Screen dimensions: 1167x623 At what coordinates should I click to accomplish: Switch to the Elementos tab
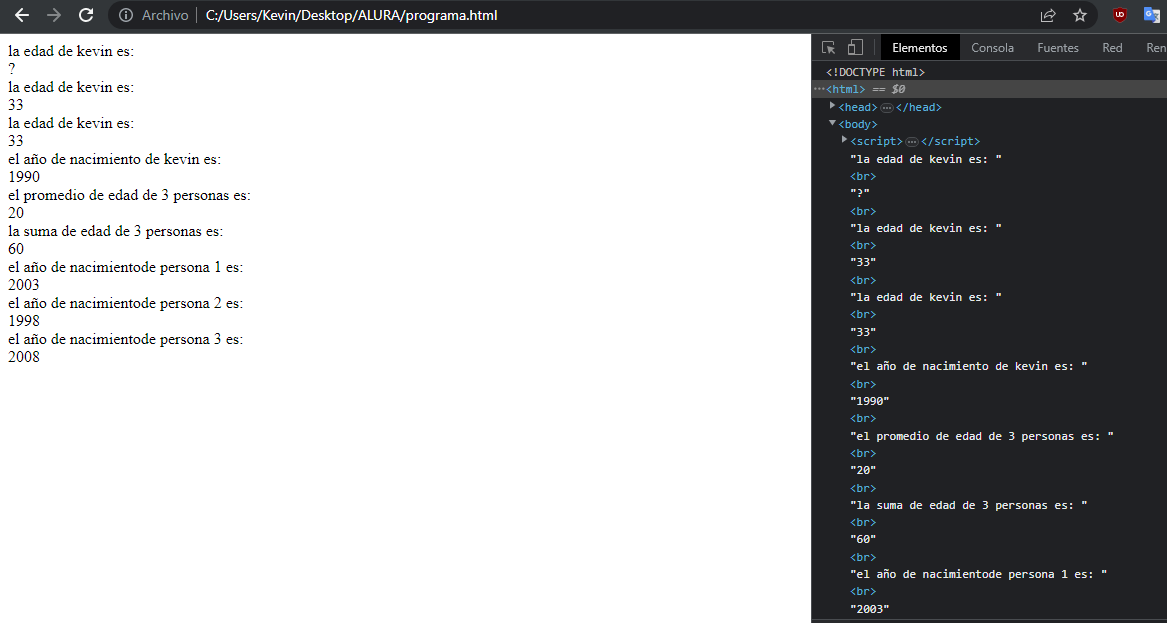click(x=920, y=48)
